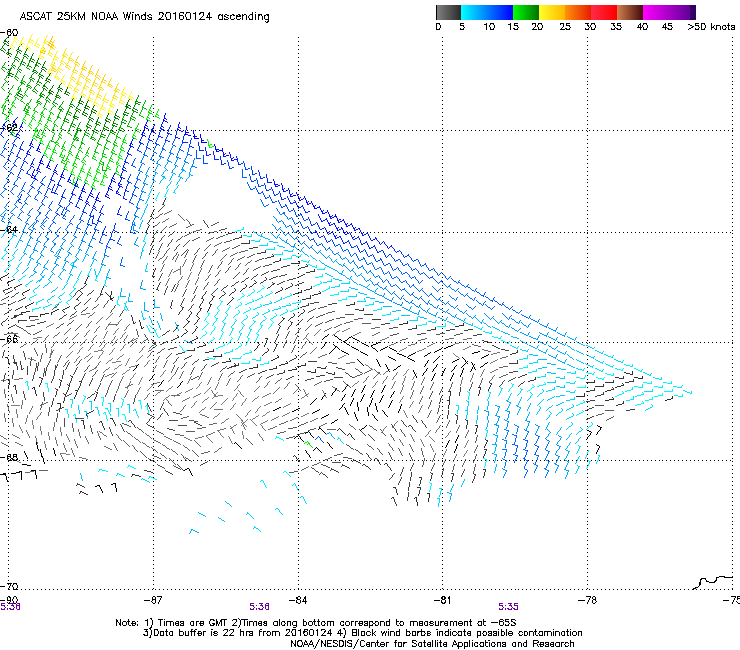Viewport: 740px width, 650px height.
Task: Click the '-68' latitude axis label
Action: point(9,457)
